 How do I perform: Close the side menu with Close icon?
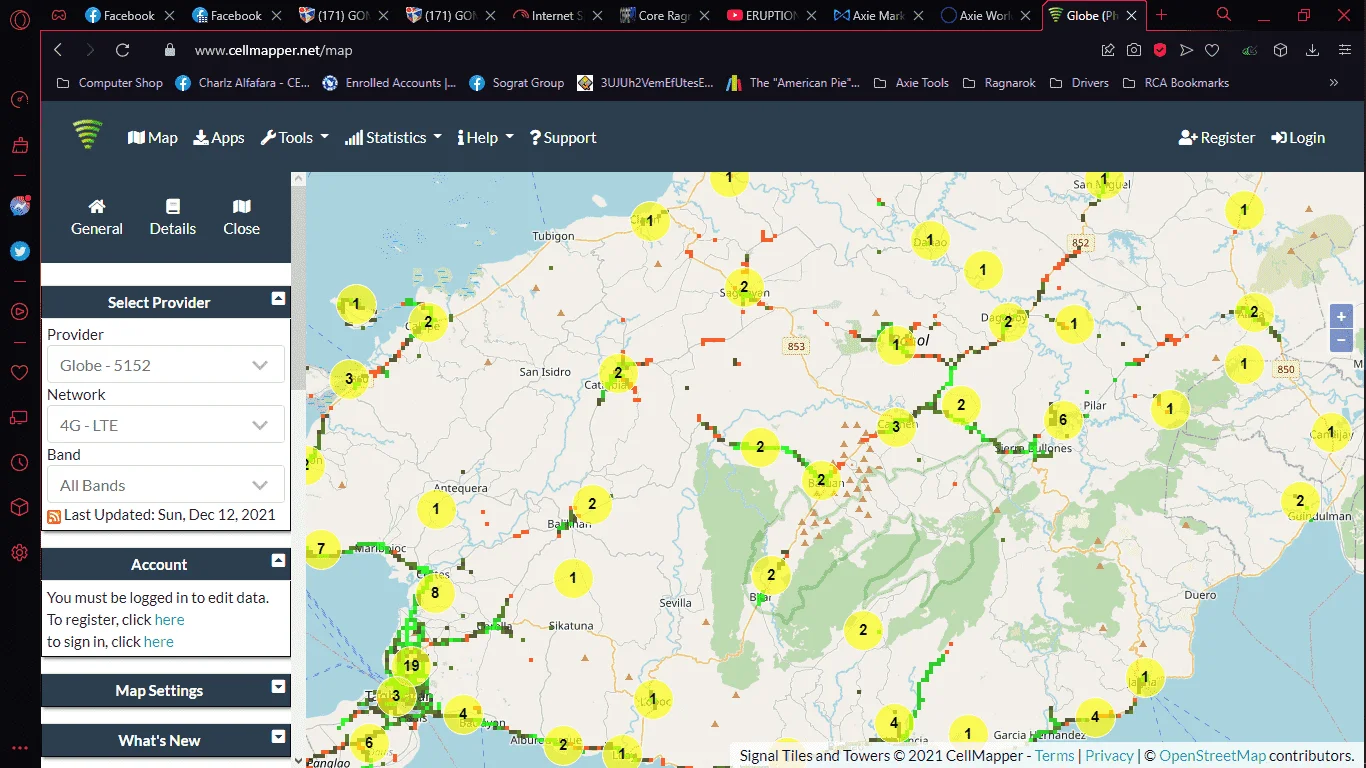click(x=242, y=217)
